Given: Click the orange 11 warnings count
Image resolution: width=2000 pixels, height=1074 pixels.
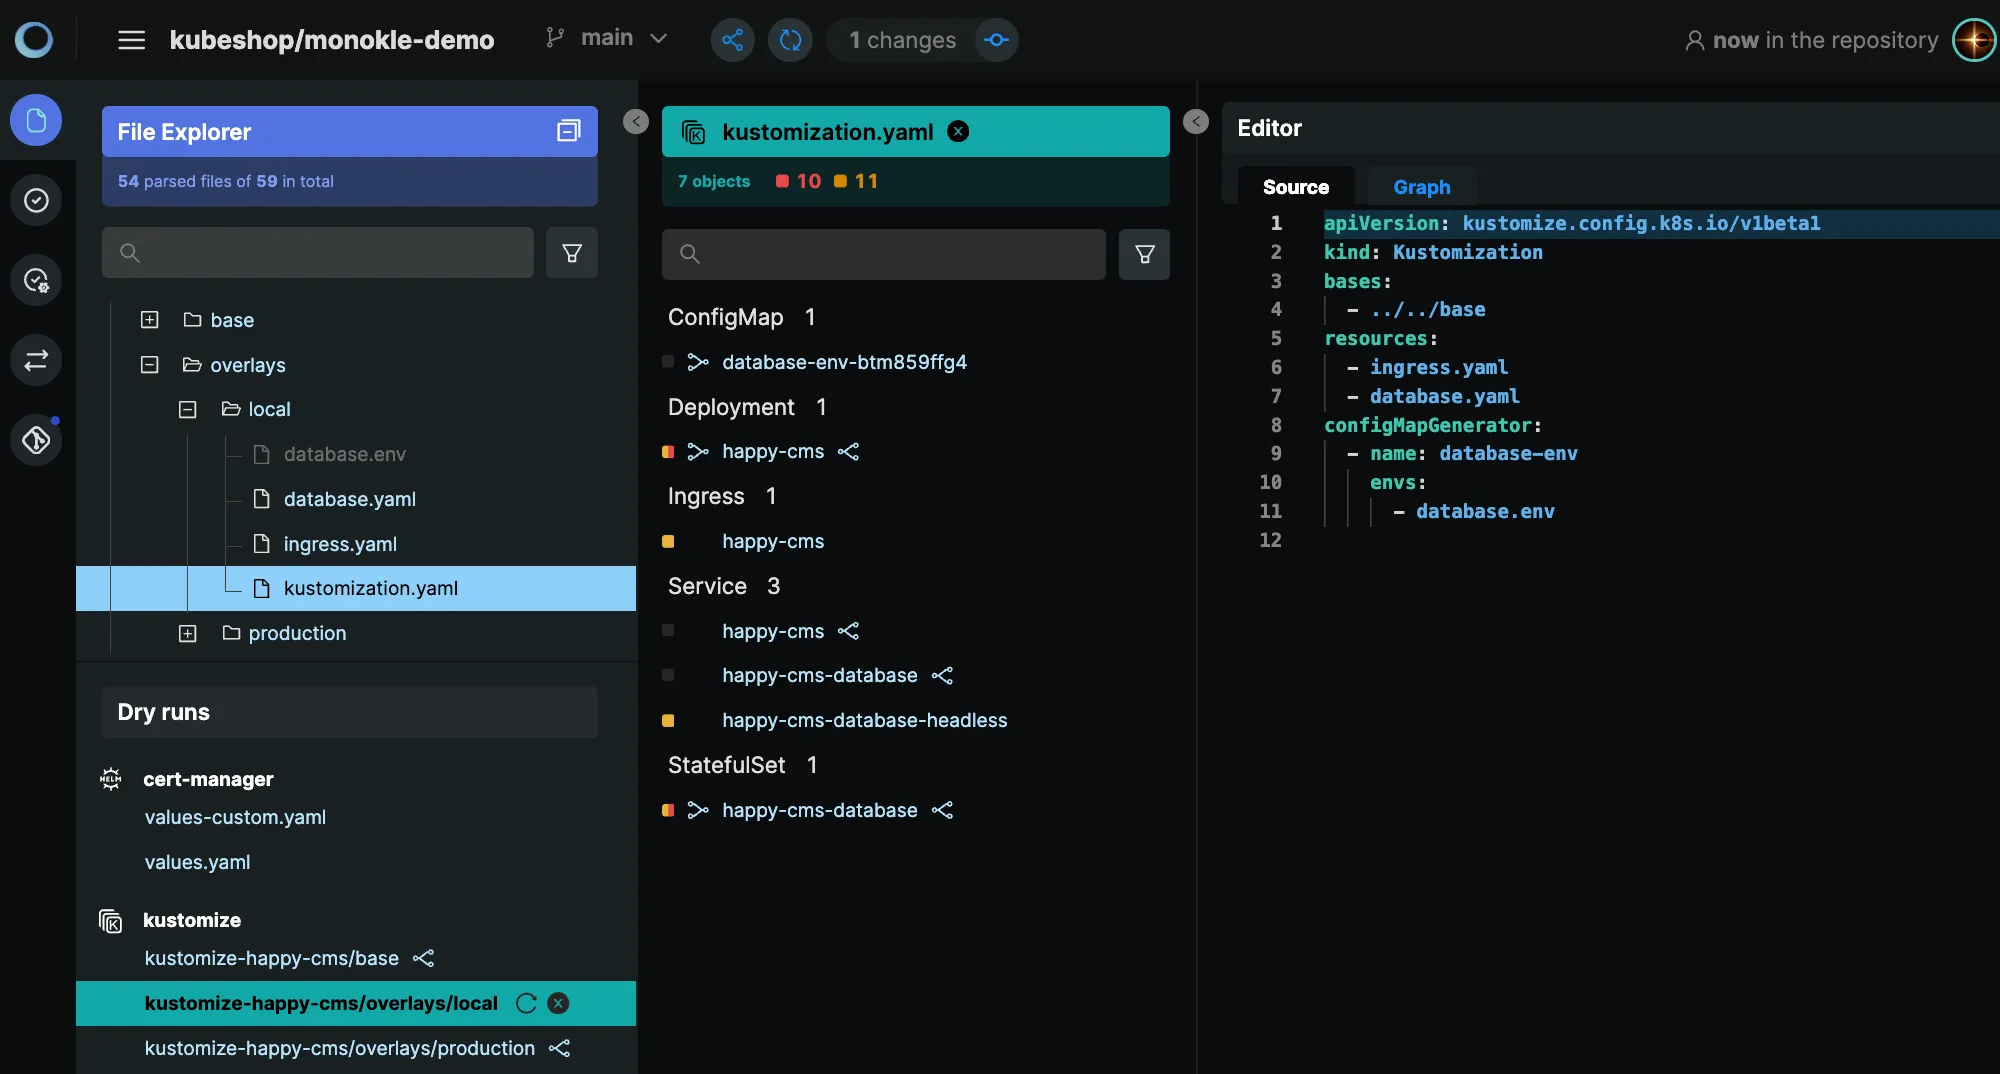Looking at the screenshot, I should tap(856, 181).
